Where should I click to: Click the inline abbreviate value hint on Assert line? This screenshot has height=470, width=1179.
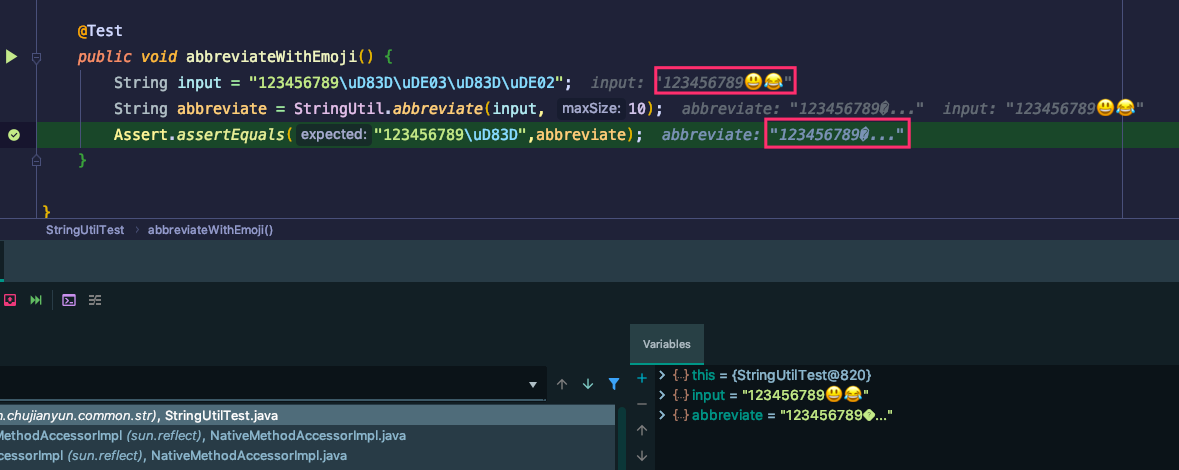[x=838, y=135]
